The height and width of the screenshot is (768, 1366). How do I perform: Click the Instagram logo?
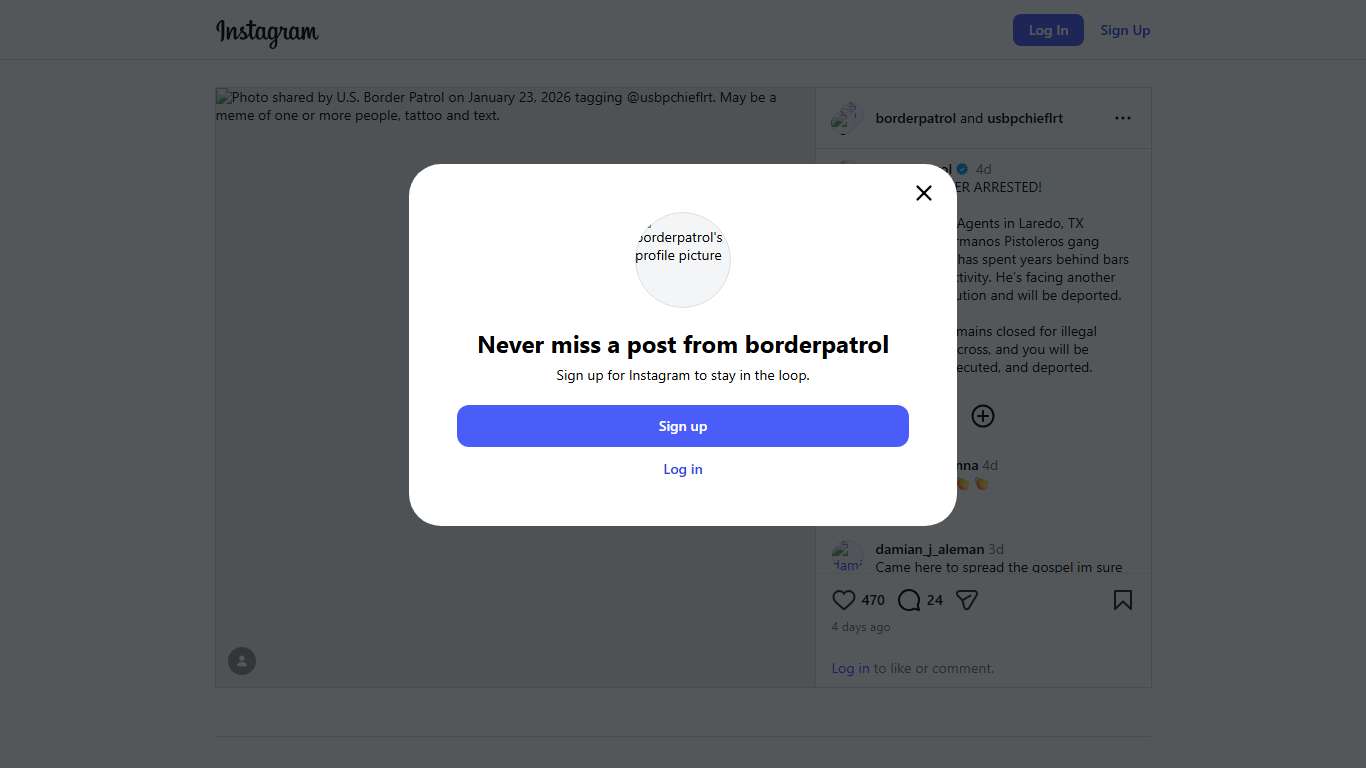267,31
